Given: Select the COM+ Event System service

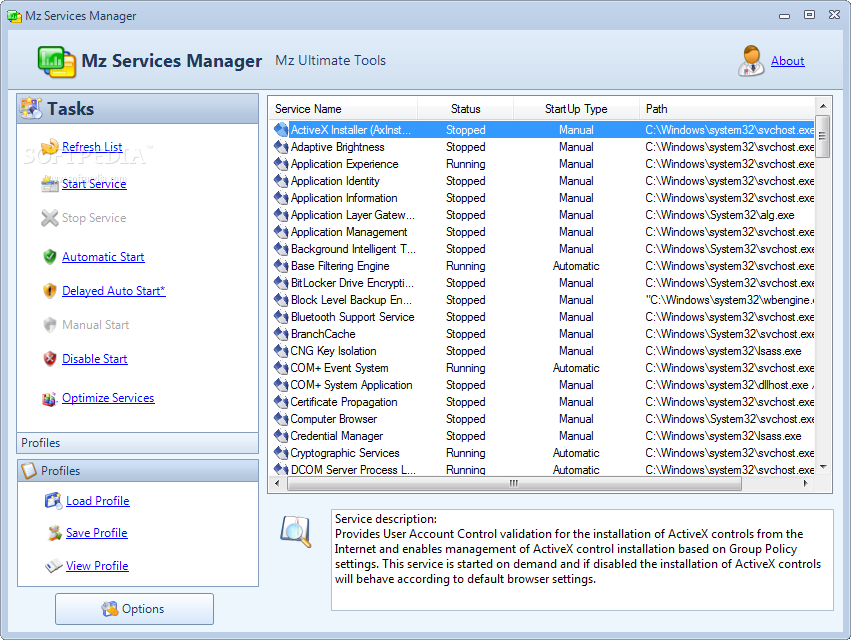Looking at the screenshot, I should point(543,367).
